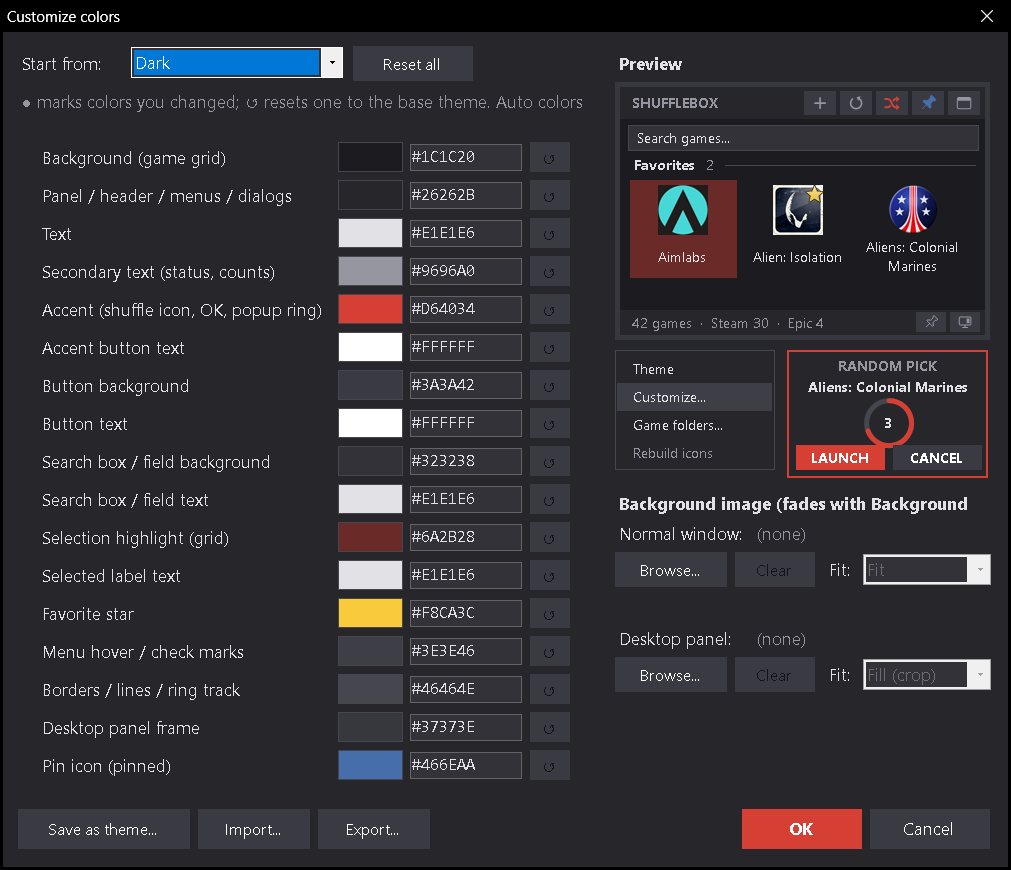This screenshot has width=1011, height=870.
Task: Click the blue pin icon in the preview header
Action: pyautogui.click(x=928, y=103)
